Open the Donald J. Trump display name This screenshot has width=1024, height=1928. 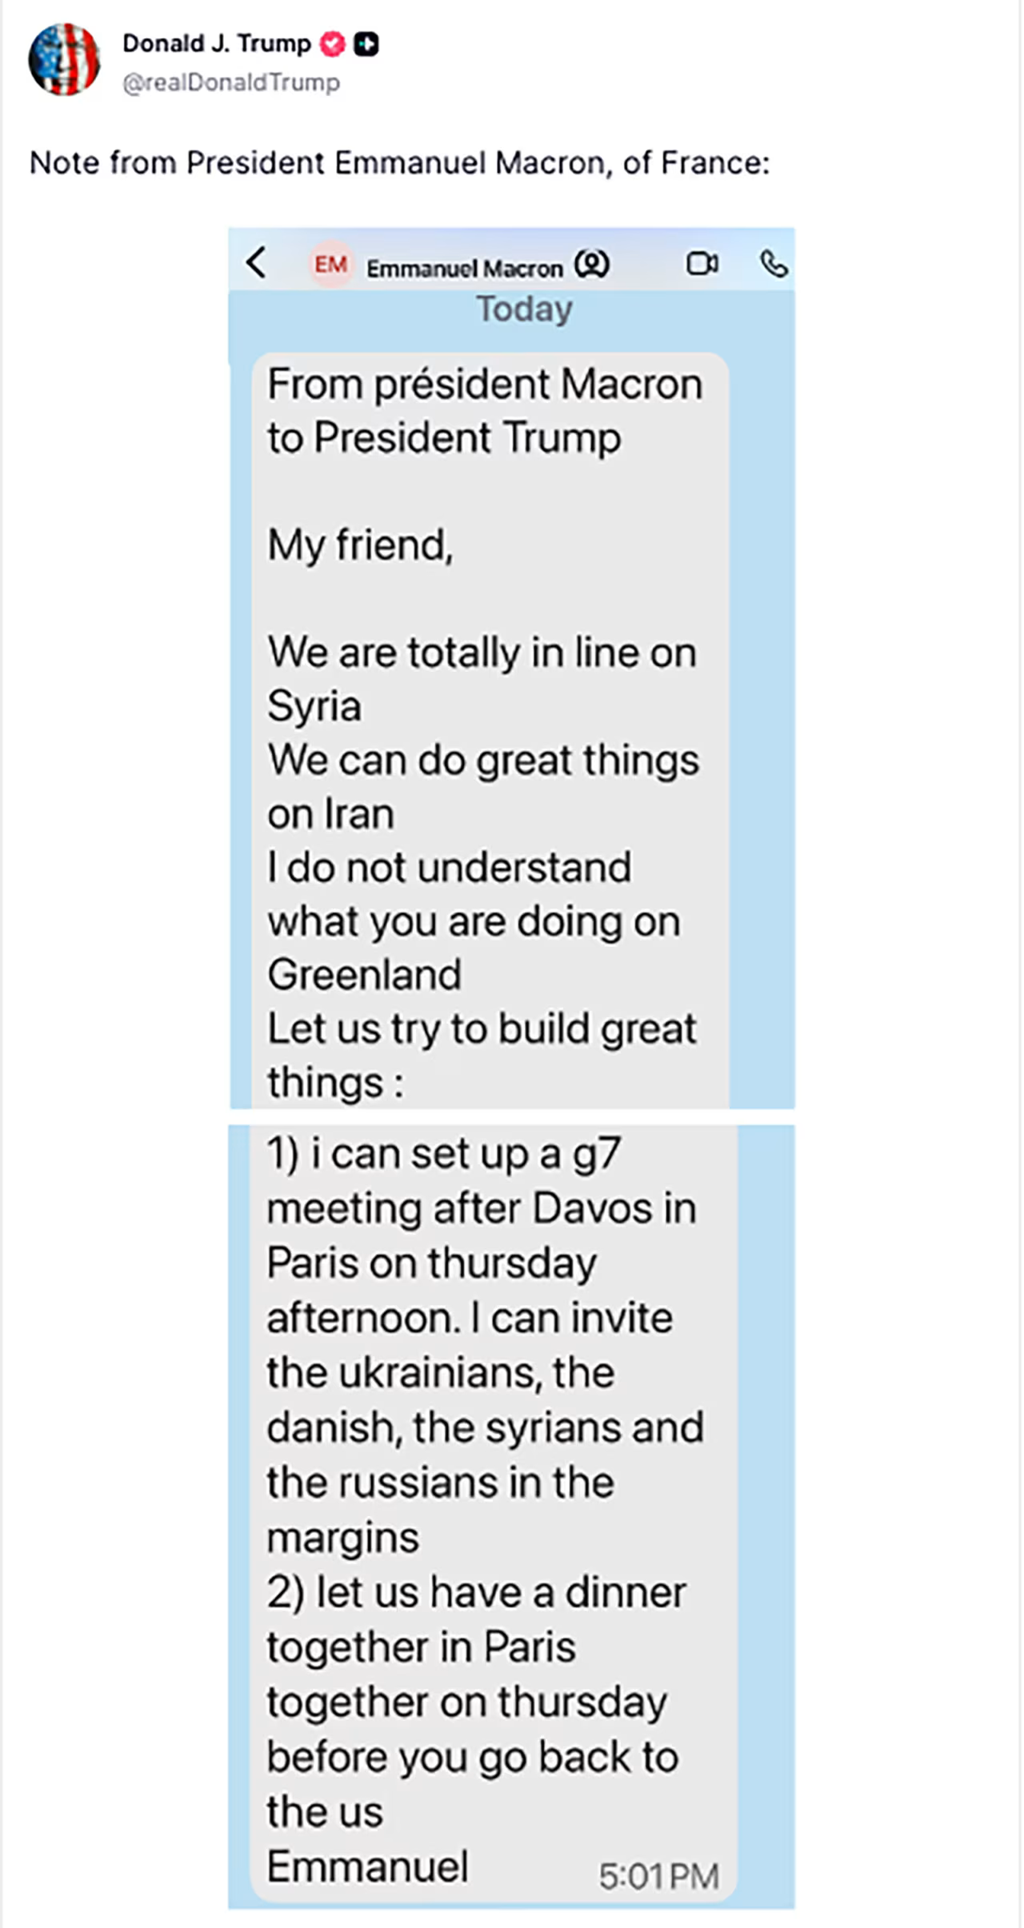[x=216, y=43]
